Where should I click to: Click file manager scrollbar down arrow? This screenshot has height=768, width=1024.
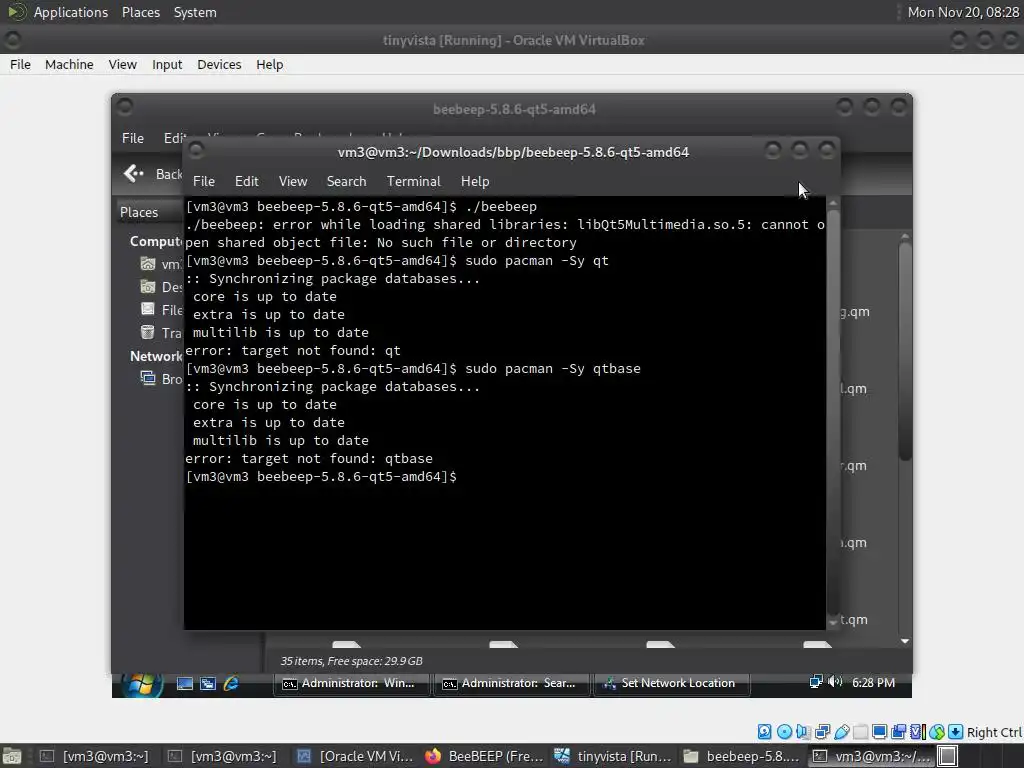[x=904, y=641]
